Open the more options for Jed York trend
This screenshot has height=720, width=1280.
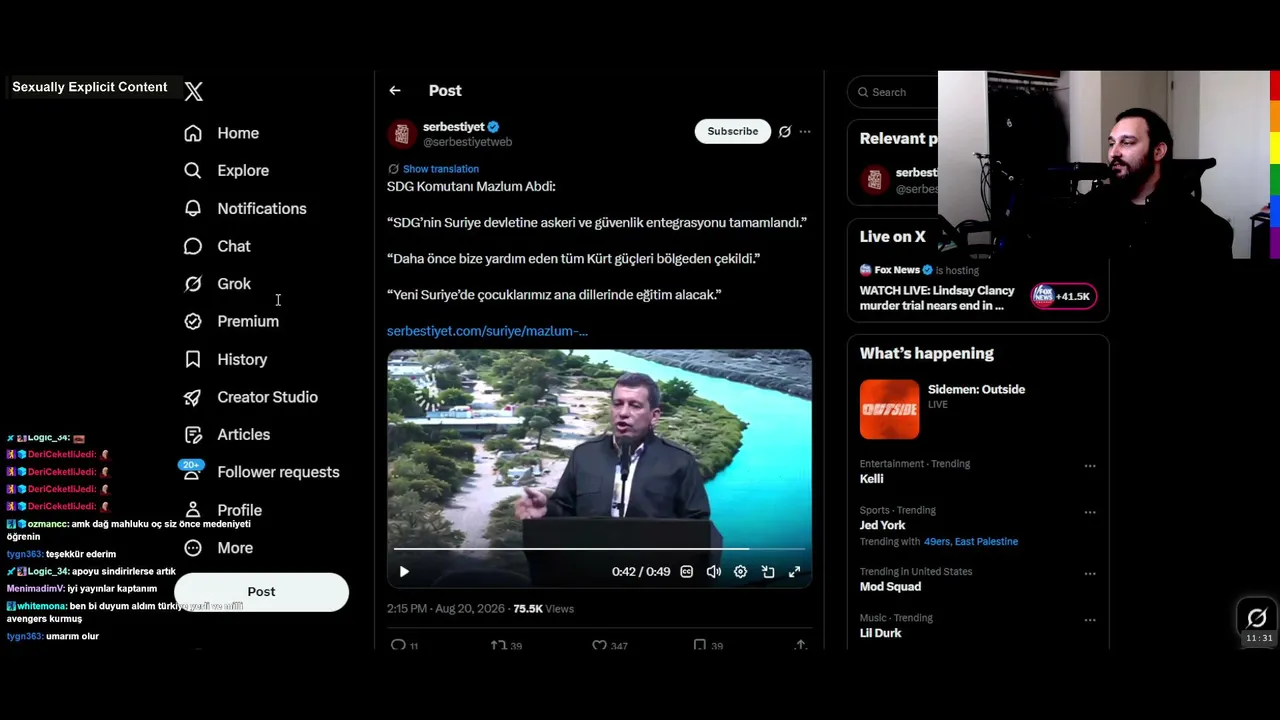tap(1090, 512)
